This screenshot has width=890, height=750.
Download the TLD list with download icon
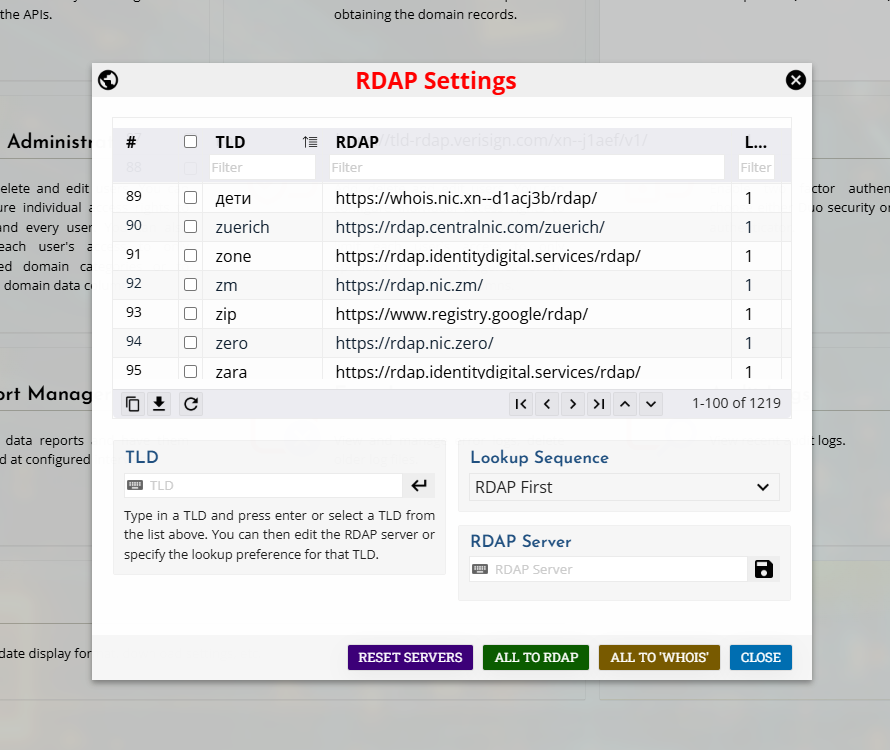(159, 404)
